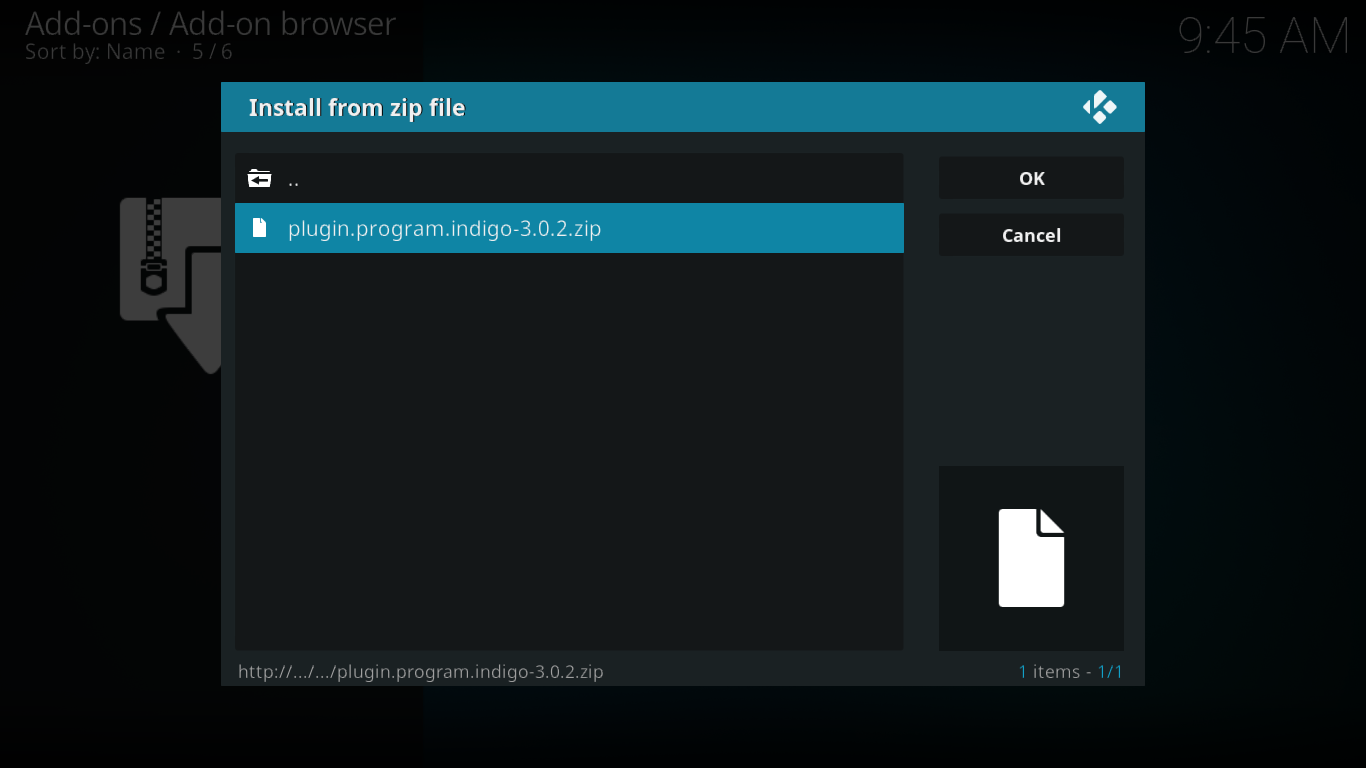Click the "Install from zip file" title bar
This screenshot has width=1366, height=768.
[x=356, y=107]
